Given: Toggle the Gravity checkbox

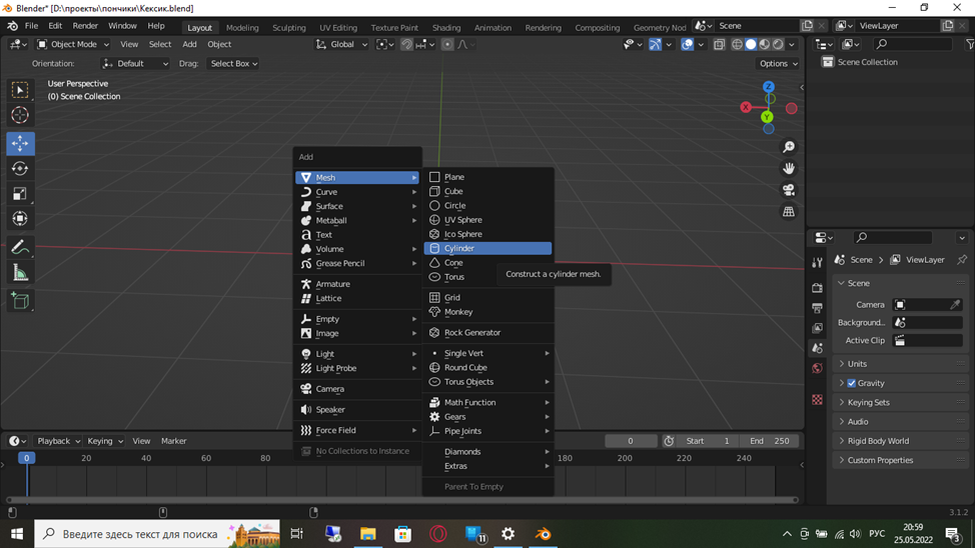Looking at the screenshot, I should pos(851,383).
